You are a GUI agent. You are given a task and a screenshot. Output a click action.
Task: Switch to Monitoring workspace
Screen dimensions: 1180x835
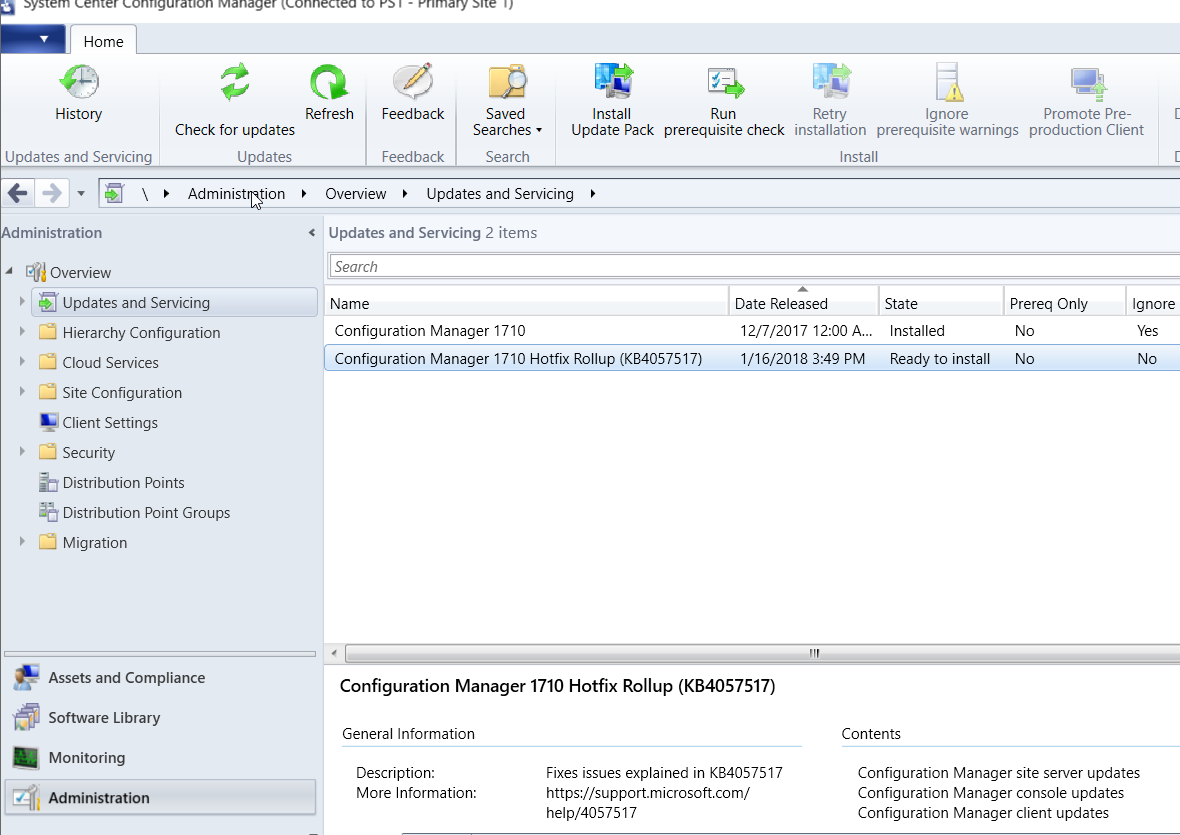(160, 758)
